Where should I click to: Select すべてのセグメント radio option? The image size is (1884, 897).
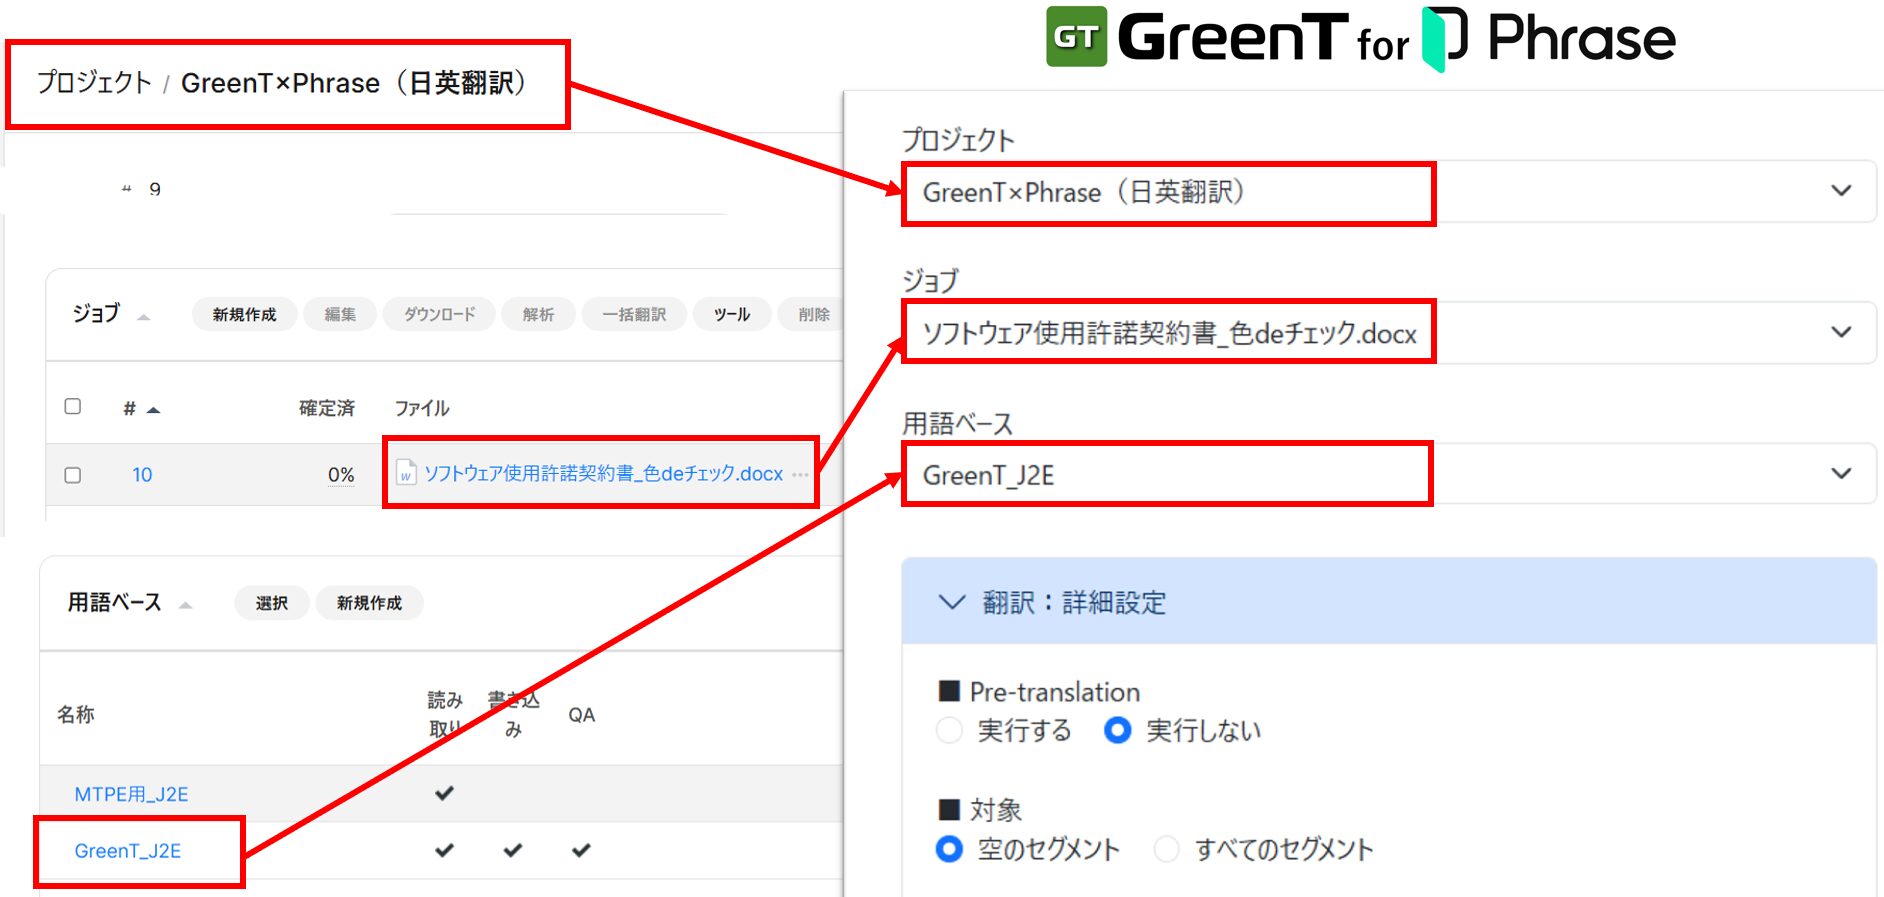click(x=1166, y=849)
